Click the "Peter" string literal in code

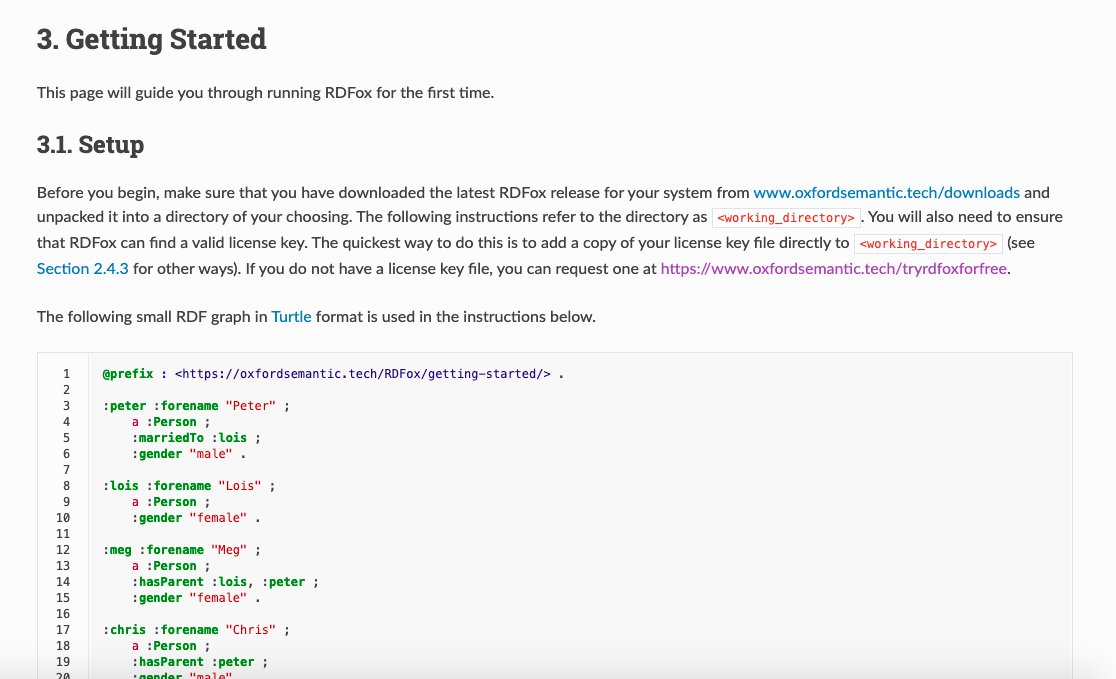pyautogui.click(x=251, y=406)
